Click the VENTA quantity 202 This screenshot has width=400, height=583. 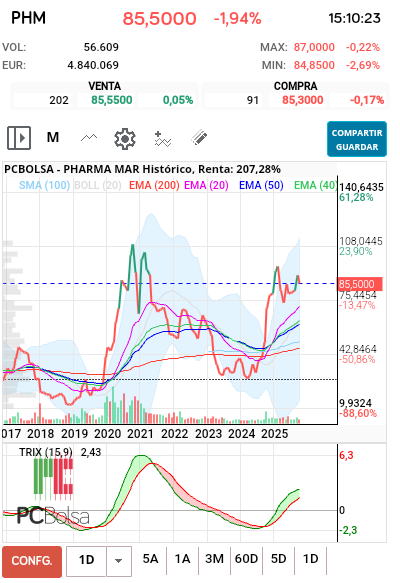click(x=59, y=100)
